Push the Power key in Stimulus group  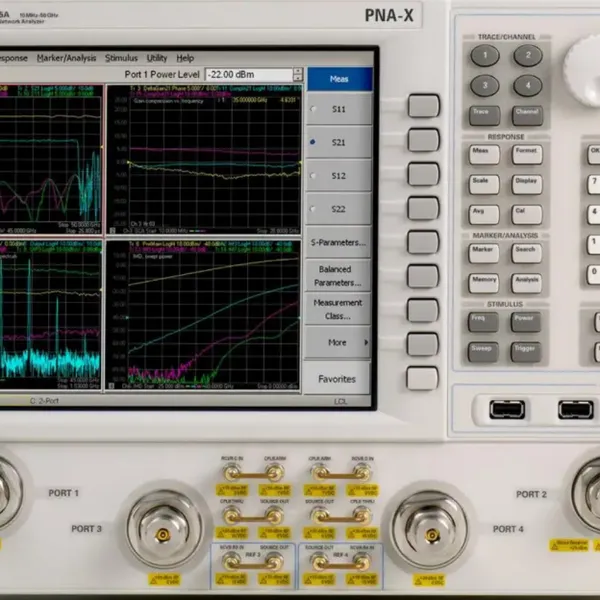click(x=526, y=322)
